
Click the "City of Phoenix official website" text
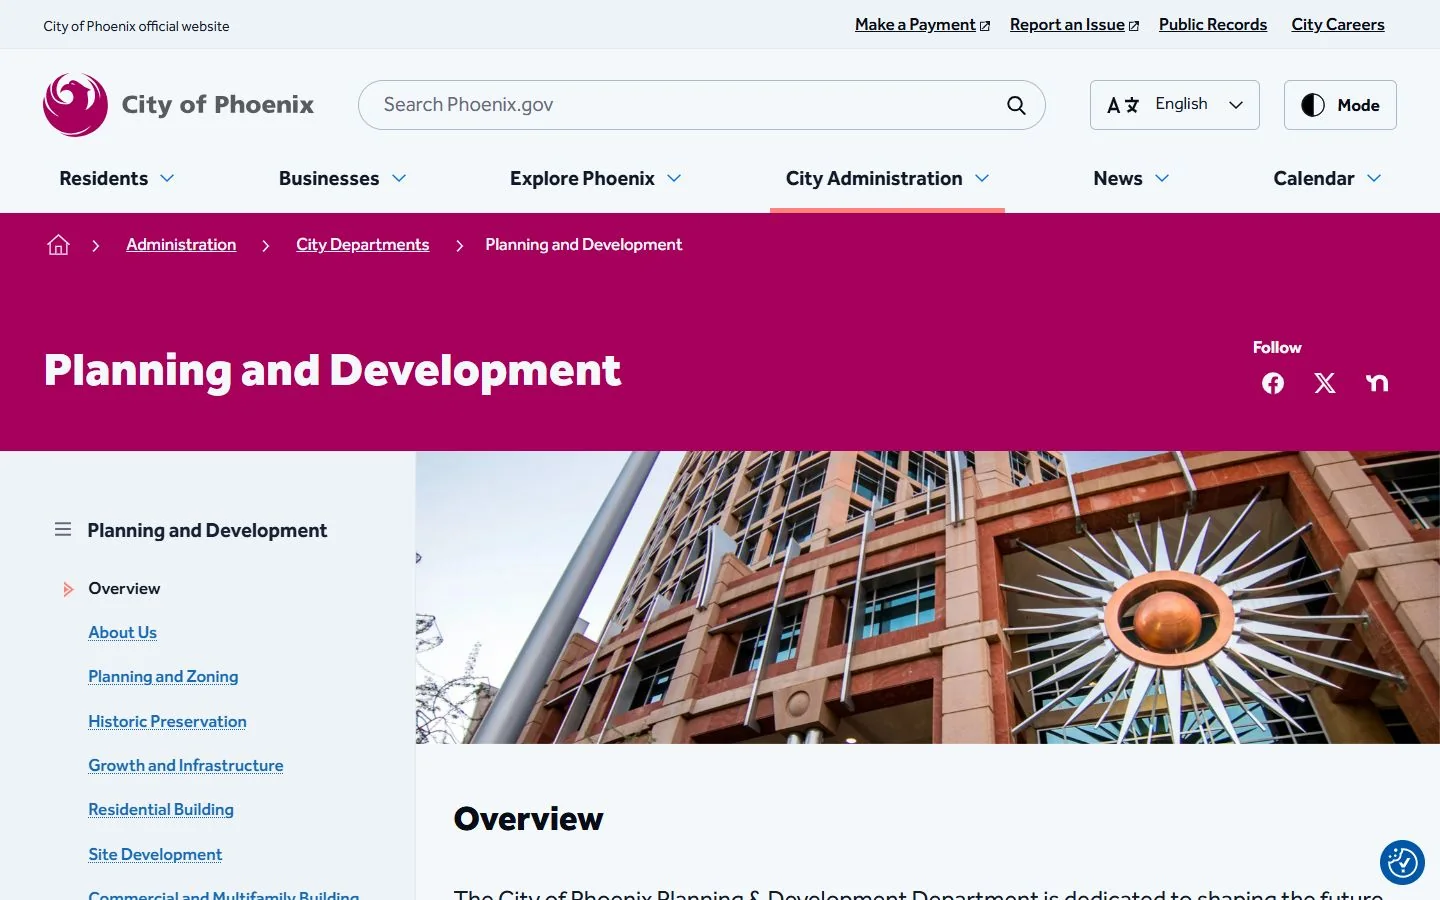(x=136, y=26)
